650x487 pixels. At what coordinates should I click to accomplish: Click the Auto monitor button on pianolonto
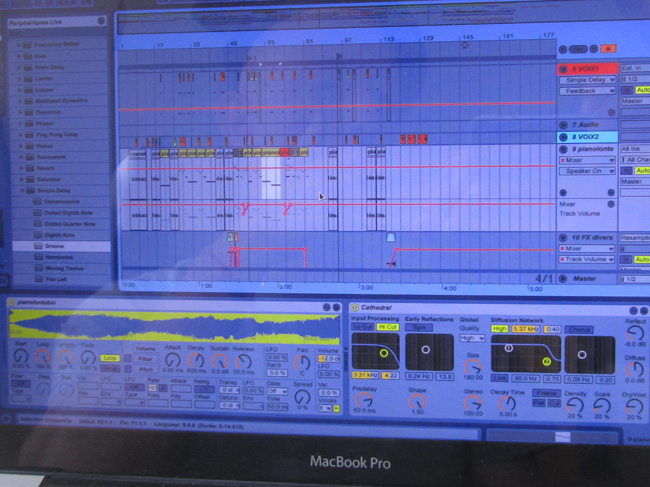coord(643,171)
